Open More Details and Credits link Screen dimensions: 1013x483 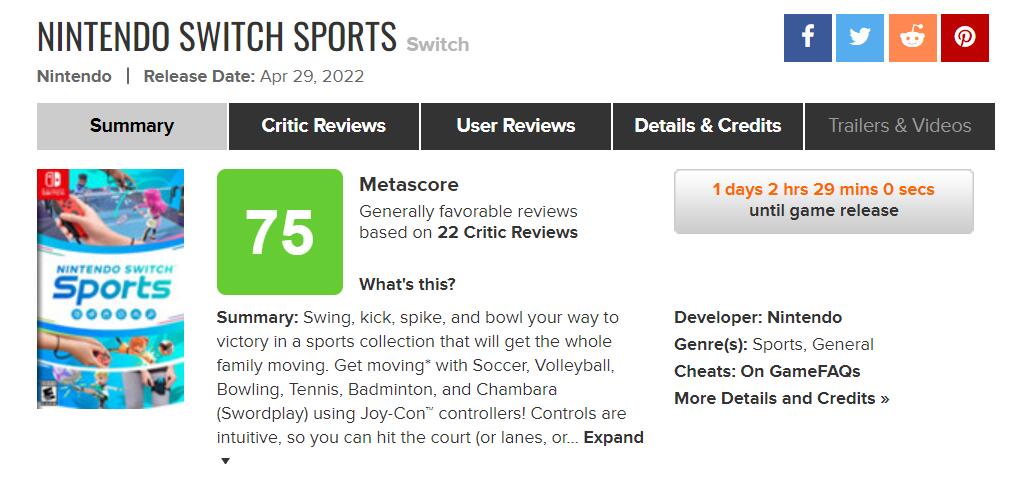[x=781, y=398]
